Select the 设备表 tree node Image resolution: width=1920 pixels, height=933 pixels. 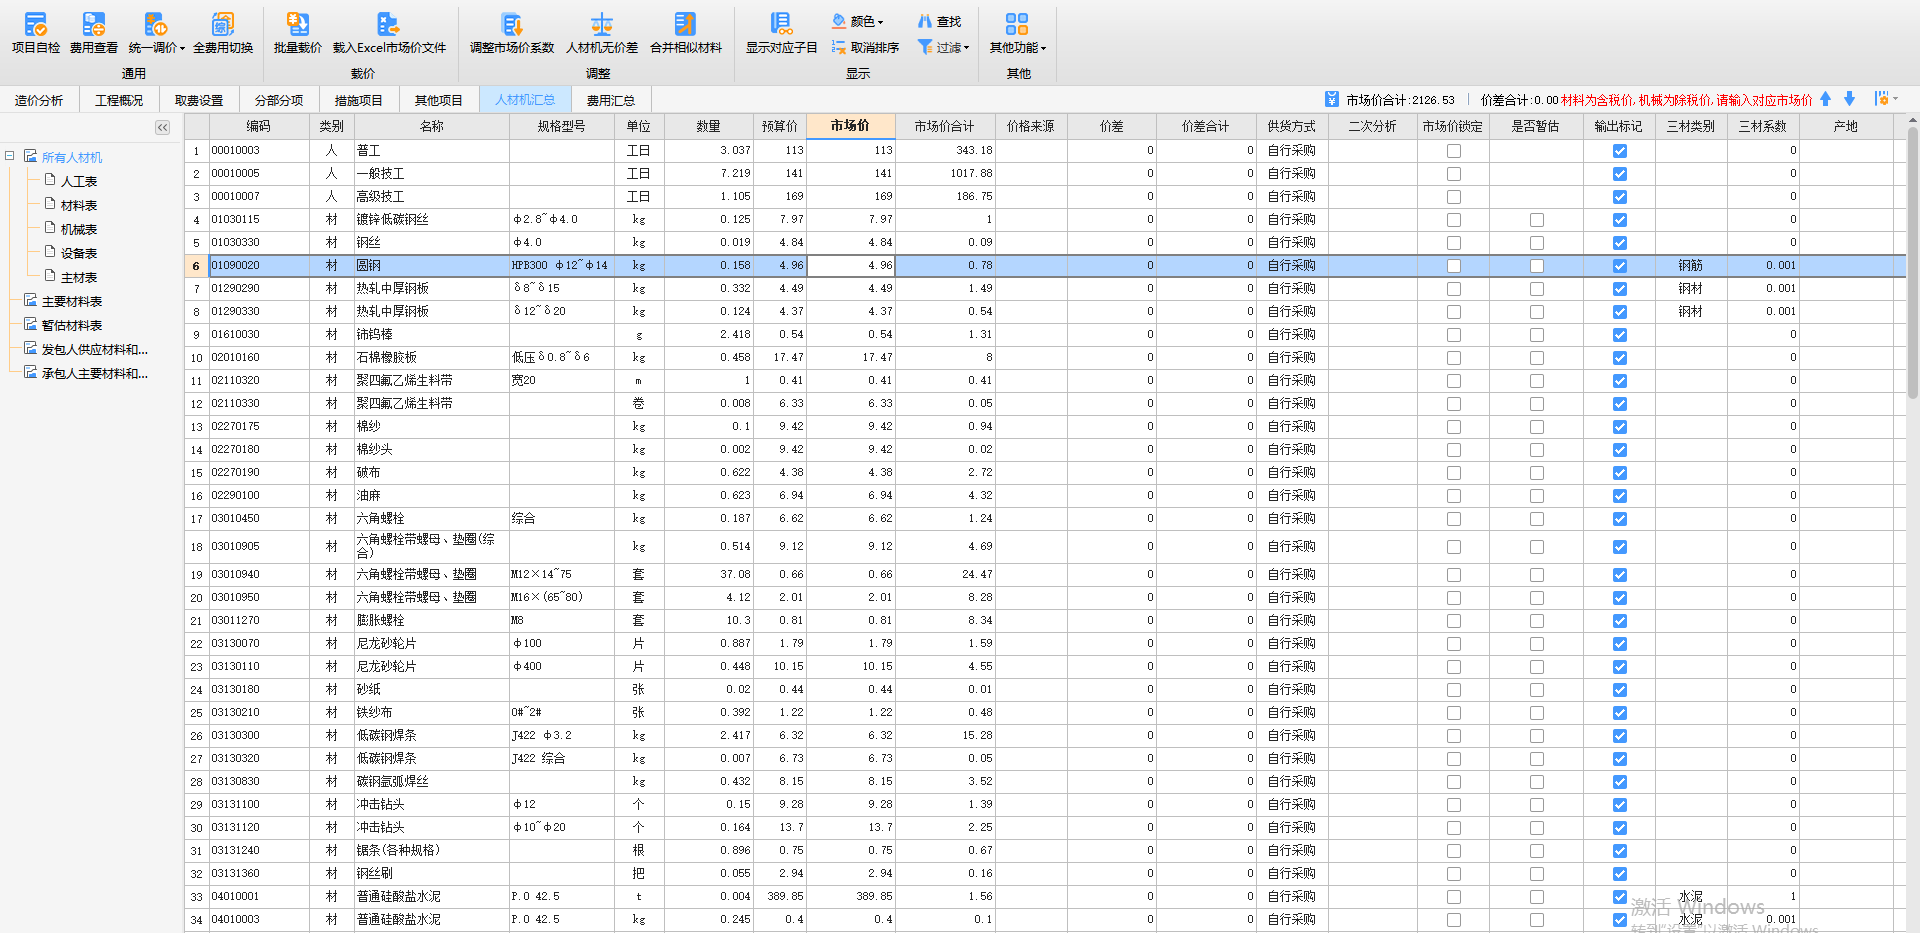coord(79,253)
